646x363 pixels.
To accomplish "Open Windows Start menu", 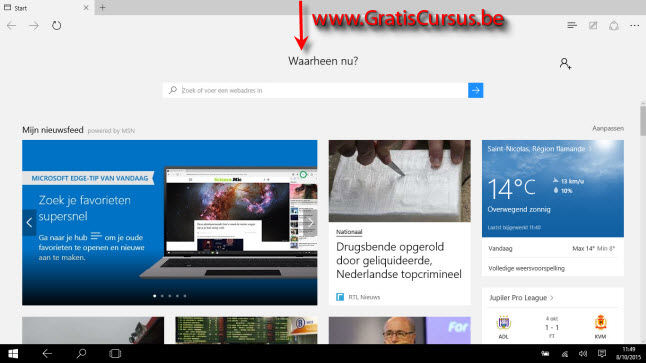I will tap(13, 354).
